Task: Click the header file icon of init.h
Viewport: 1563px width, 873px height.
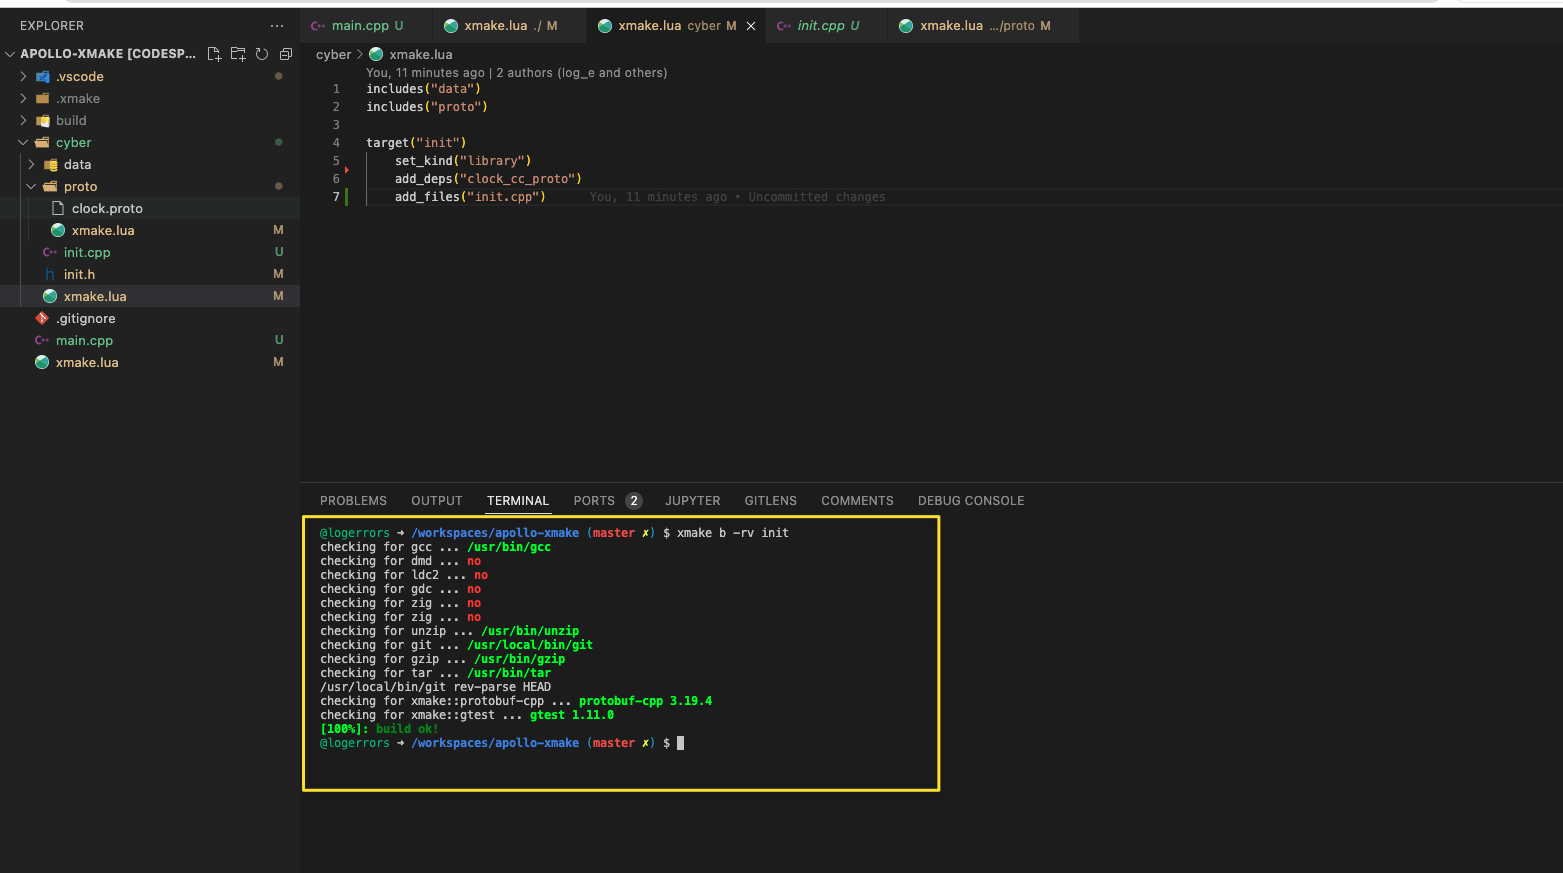Action: click(x=50, y=274)
